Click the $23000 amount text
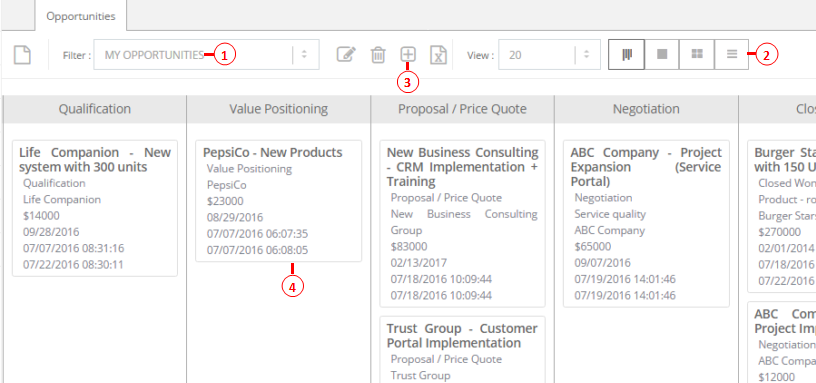The height and width of the screenshot is (383, 816). click(x=225, y=201)
